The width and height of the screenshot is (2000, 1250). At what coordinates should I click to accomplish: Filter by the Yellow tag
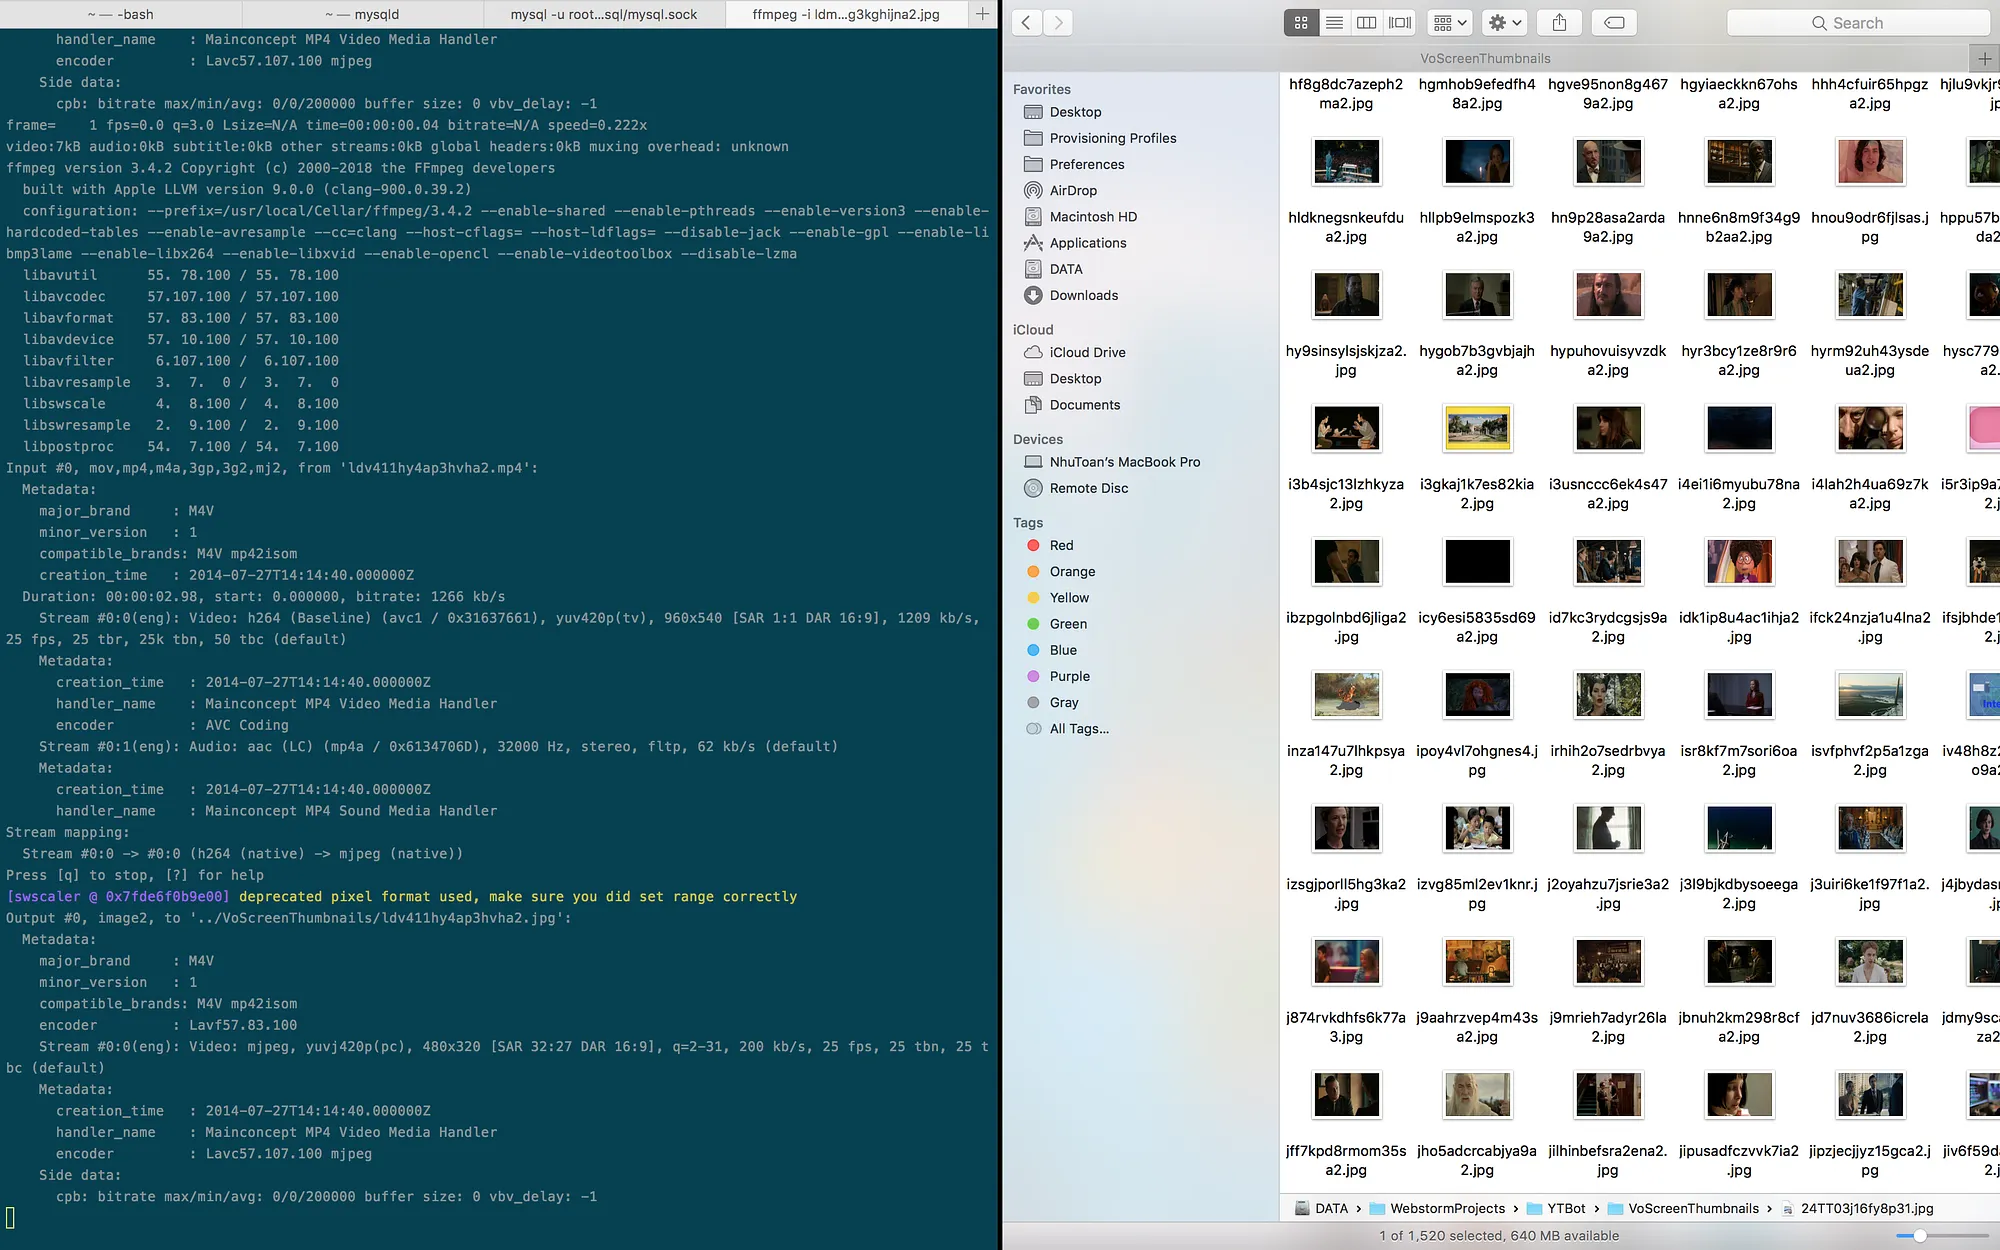point(1069,597)
